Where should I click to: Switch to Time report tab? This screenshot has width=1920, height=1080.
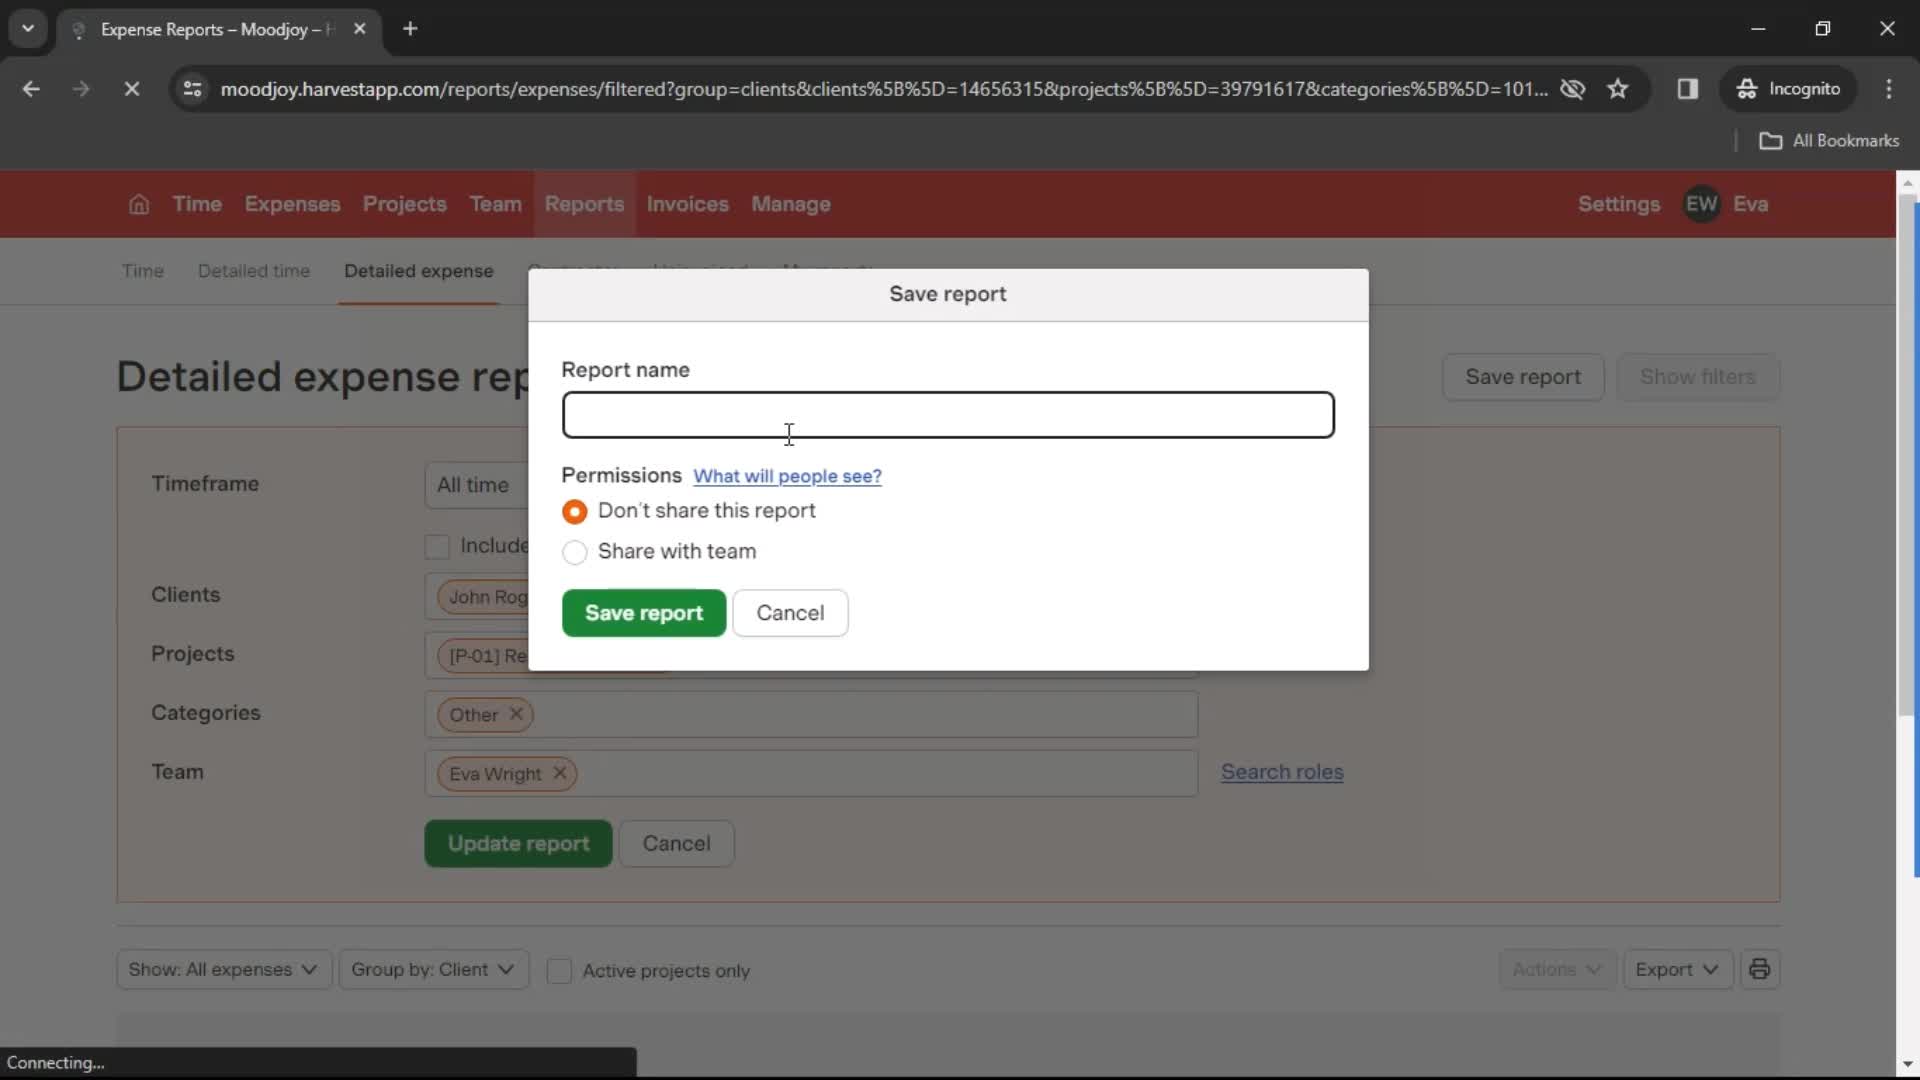[142, 270]
